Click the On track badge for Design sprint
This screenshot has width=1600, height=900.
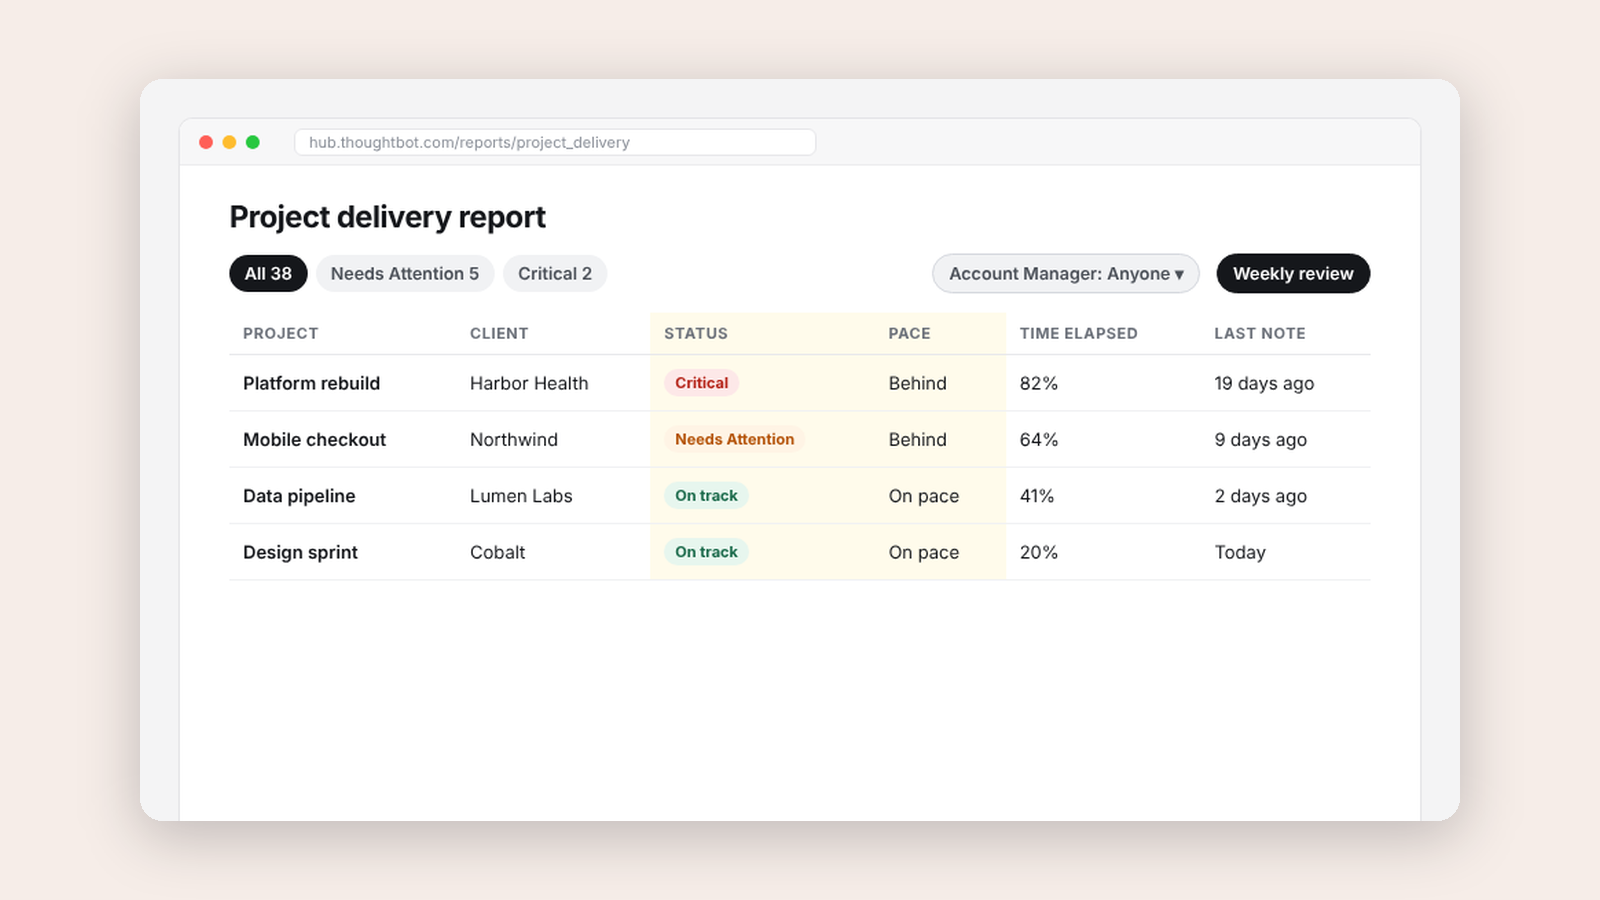[x=706, y=552]
